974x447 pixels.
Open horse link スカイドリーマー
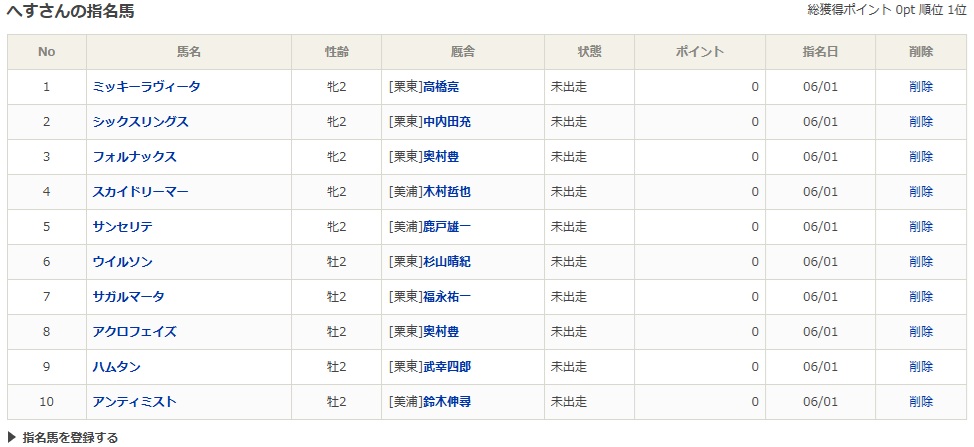tap(140, 191)
